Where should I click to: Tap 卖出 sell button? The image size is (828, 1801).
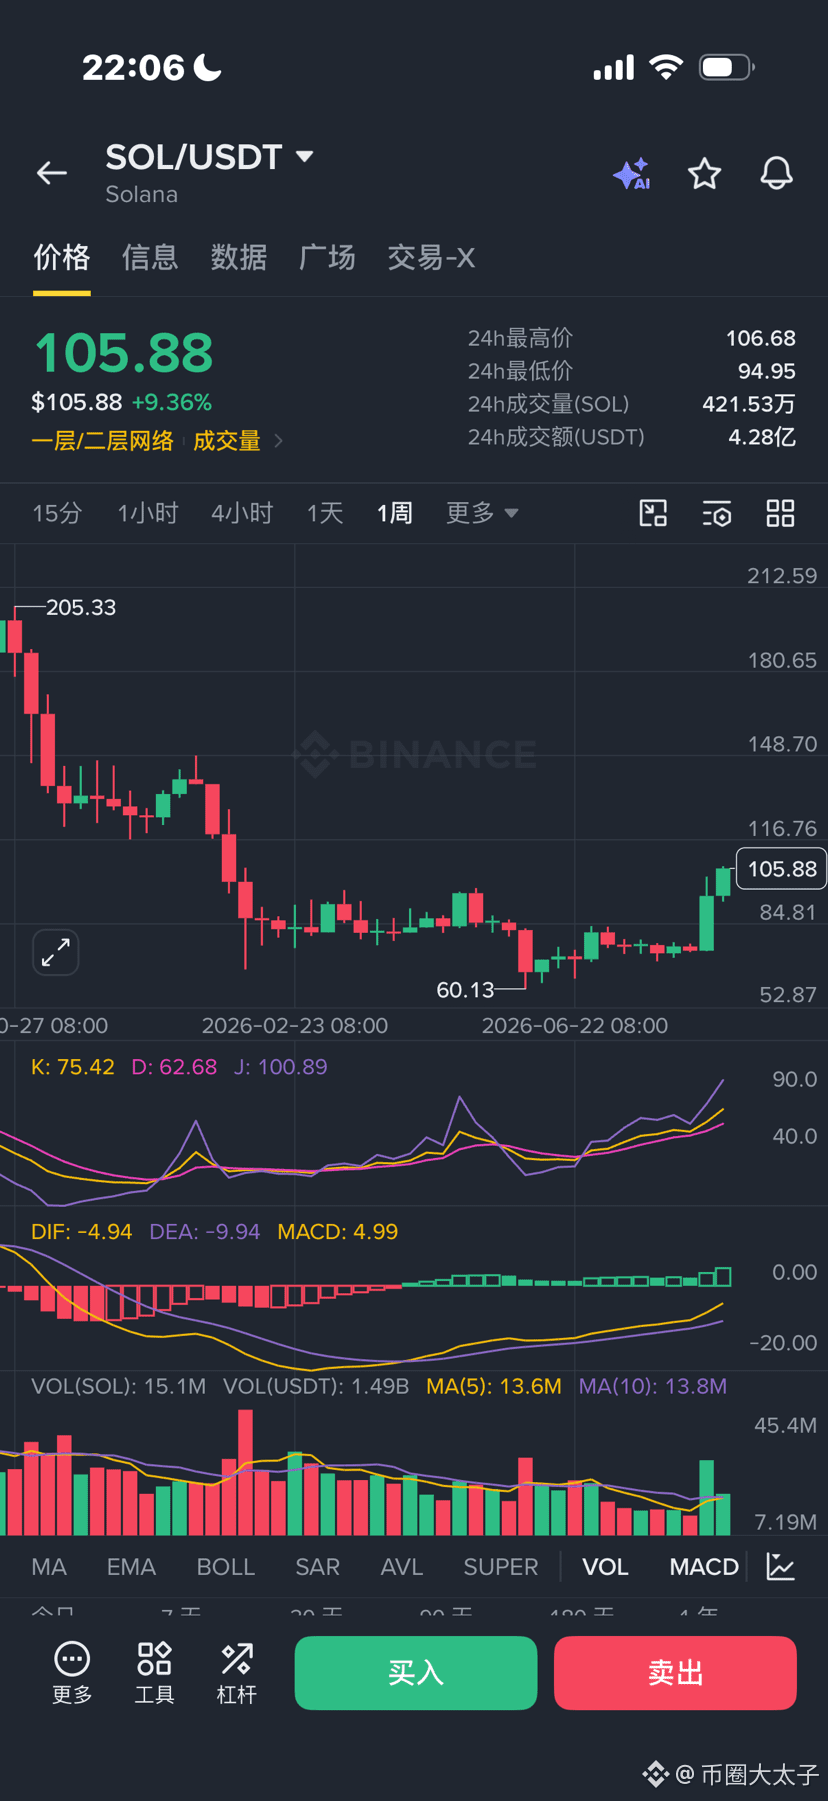675,1672
